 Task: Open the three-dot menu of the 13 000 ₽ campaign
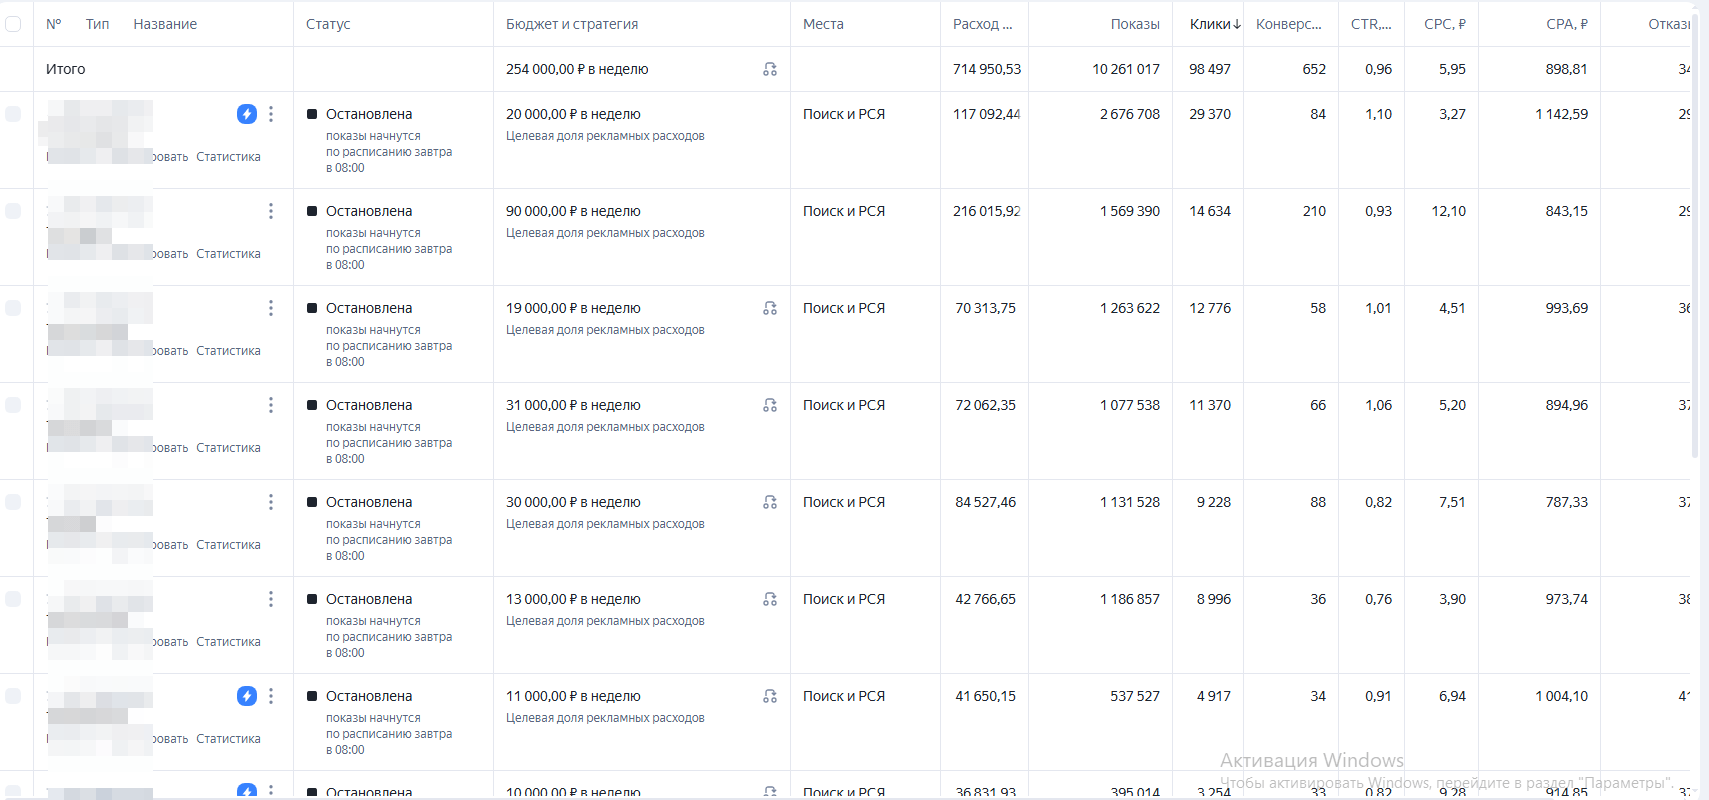click(271, 599)
